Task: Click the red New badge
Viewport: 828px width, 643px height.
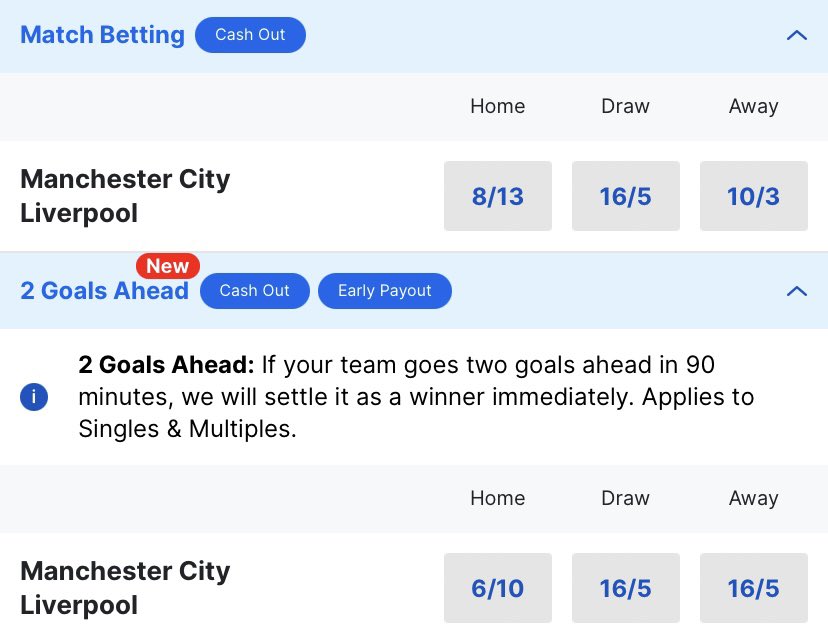Action: 168,266
